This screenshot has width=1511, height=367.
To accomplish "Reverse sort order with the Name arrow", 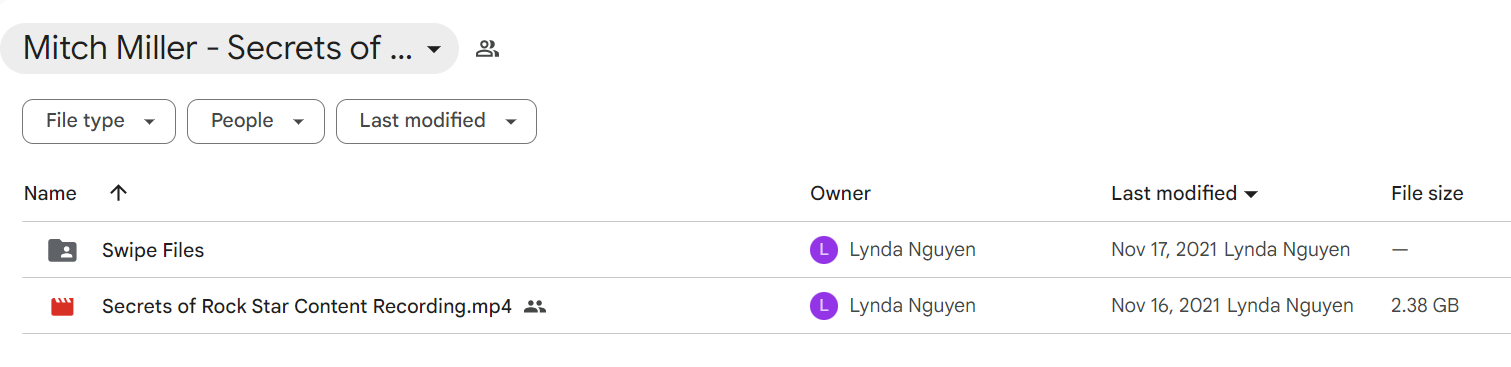I will coord(118,193).
